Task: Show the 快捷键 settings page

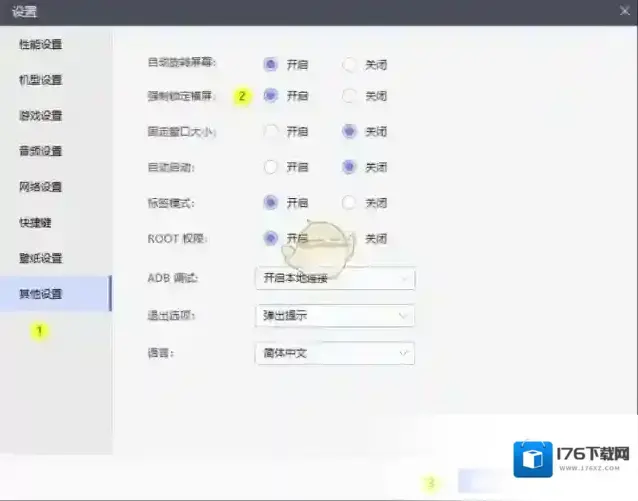Action: pos(35,223)
